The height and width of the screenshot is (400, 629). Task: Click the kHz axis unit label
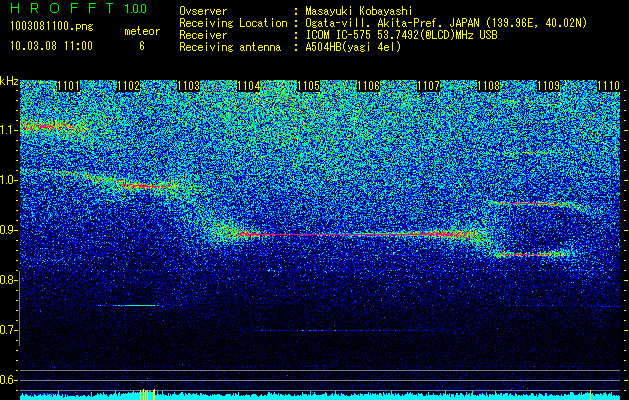(x=9, y=81)
